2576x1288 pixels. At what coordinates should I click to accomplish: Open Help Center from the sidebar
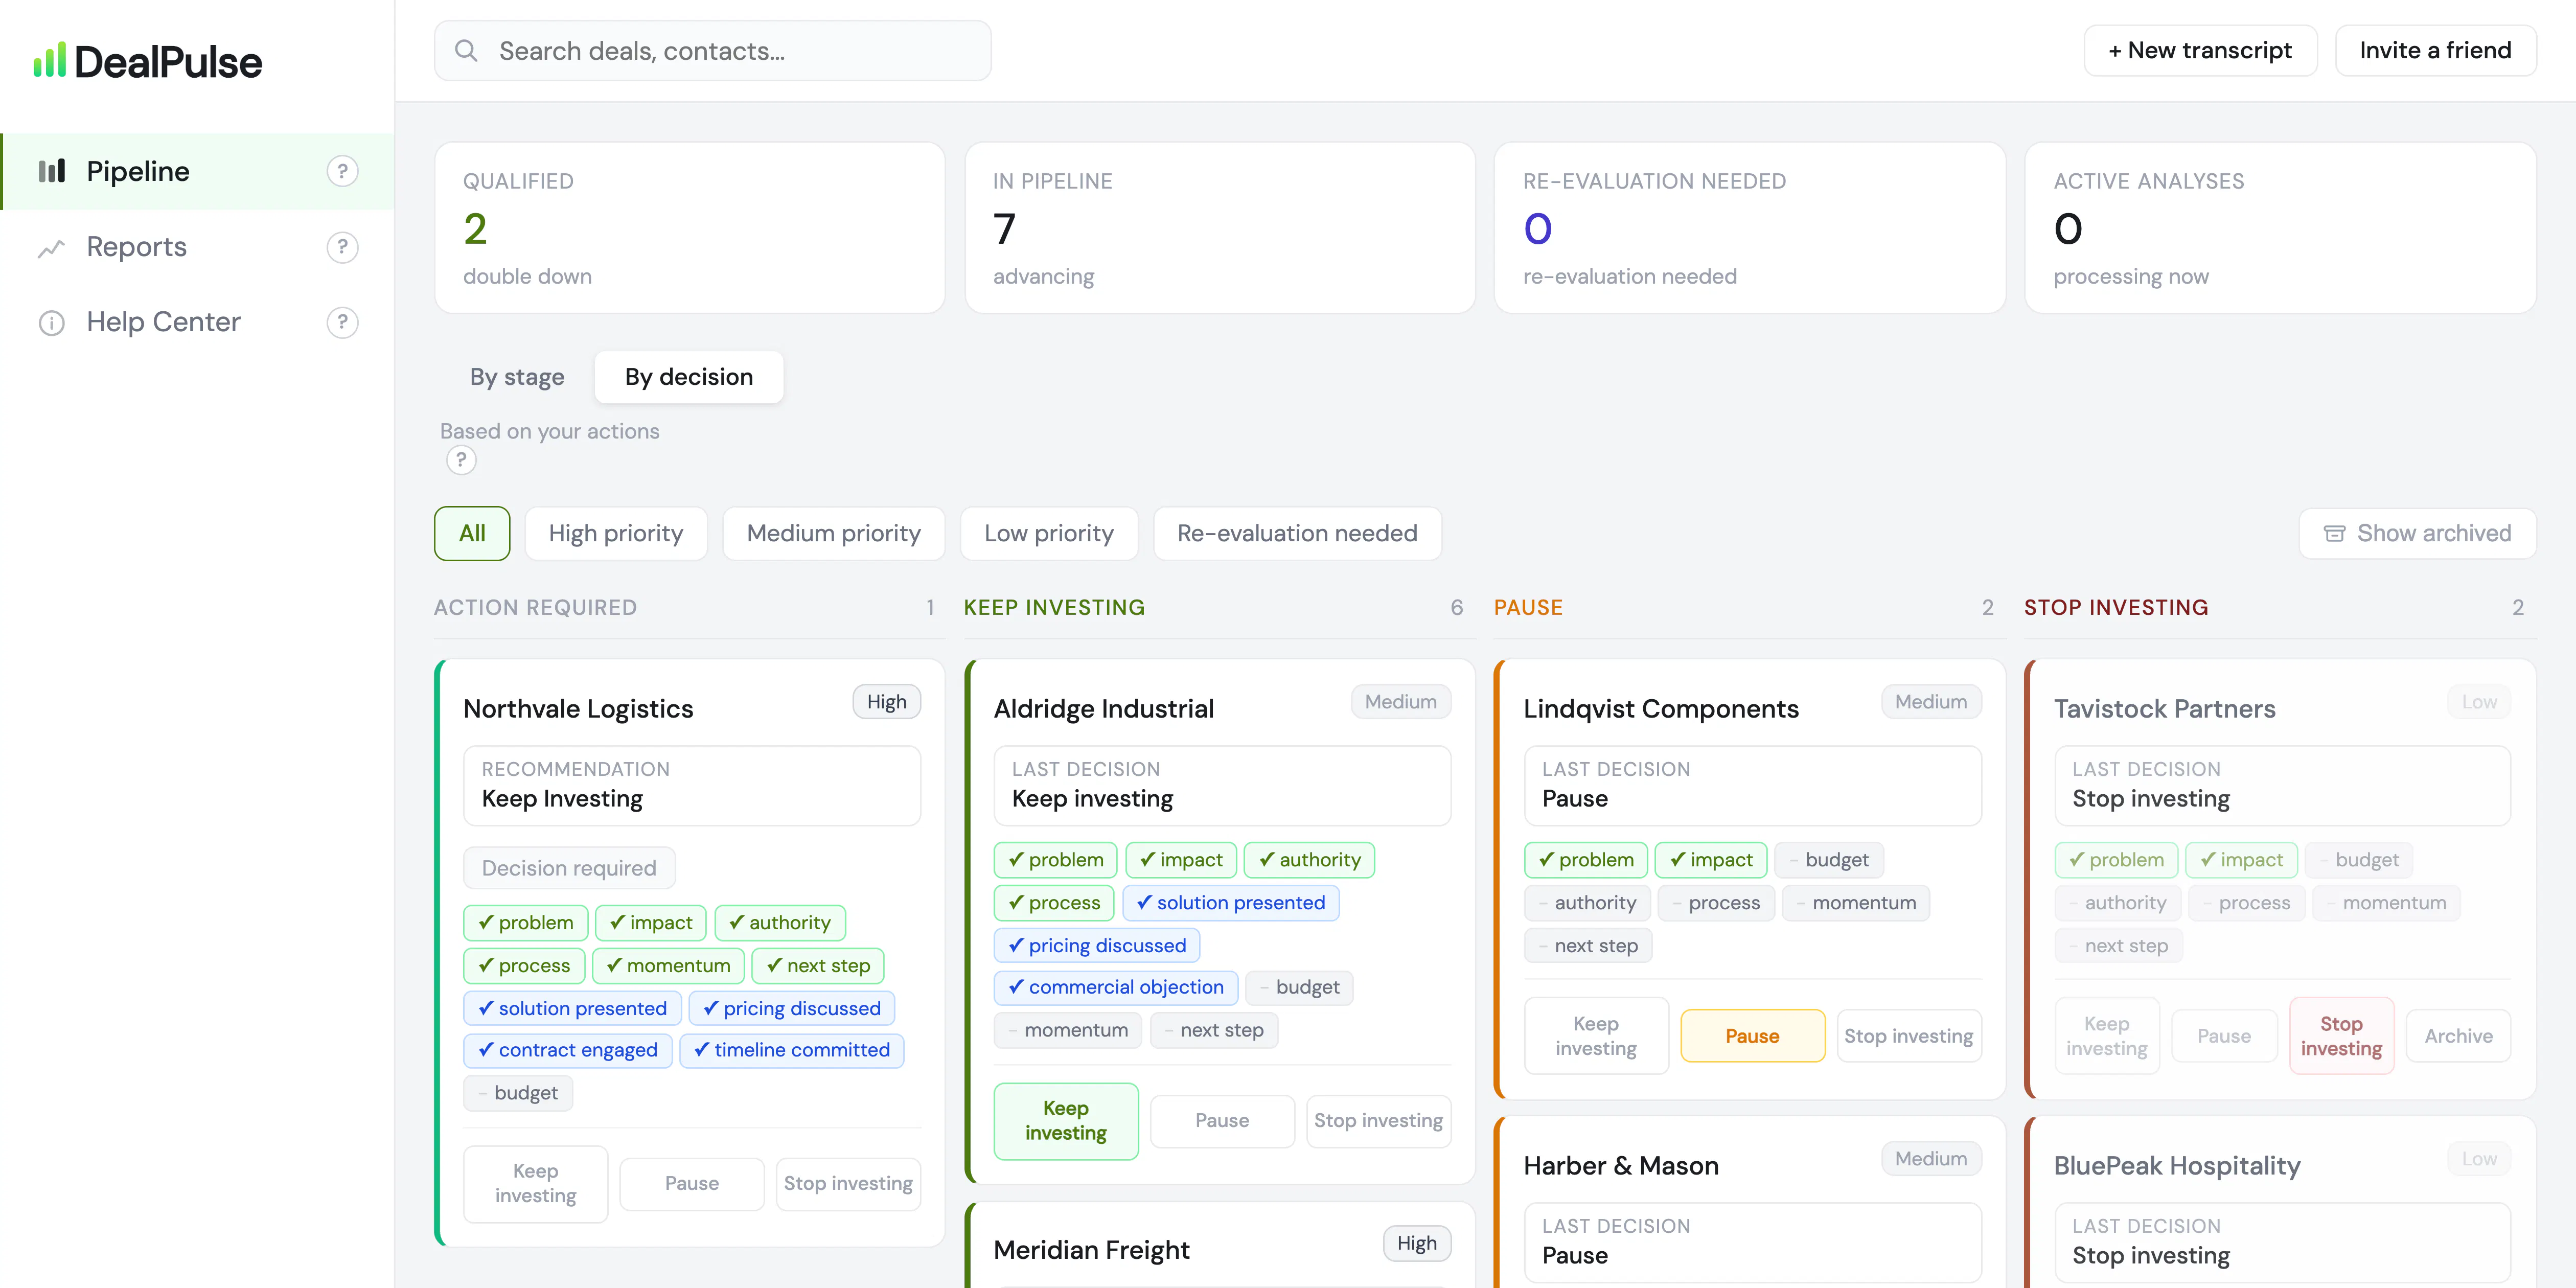(198, 322)
